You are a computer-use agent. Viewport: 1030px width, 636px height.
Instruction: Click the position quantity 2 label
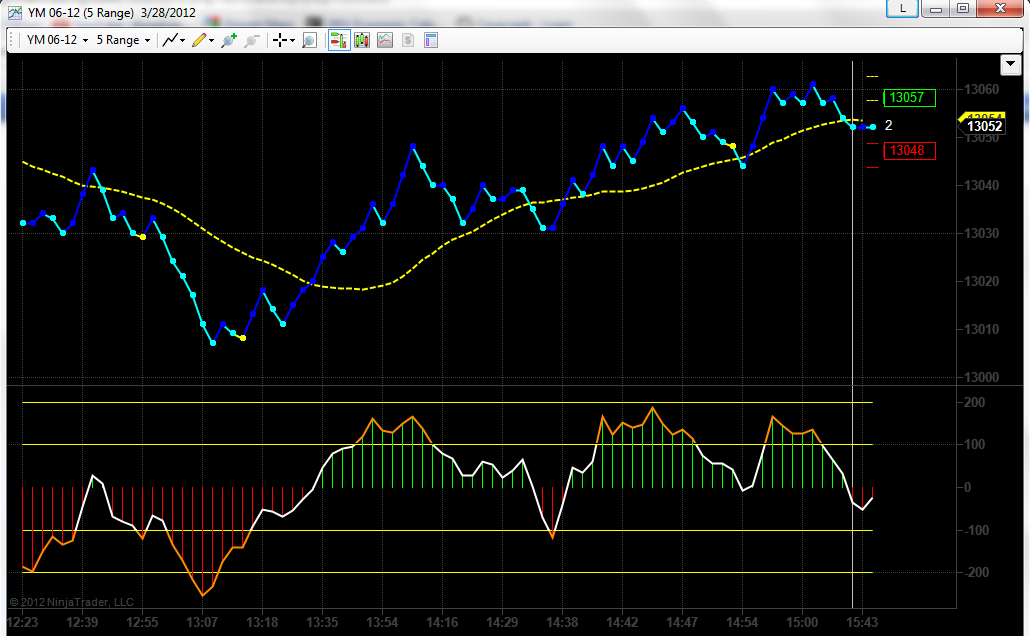pos(888,125)
